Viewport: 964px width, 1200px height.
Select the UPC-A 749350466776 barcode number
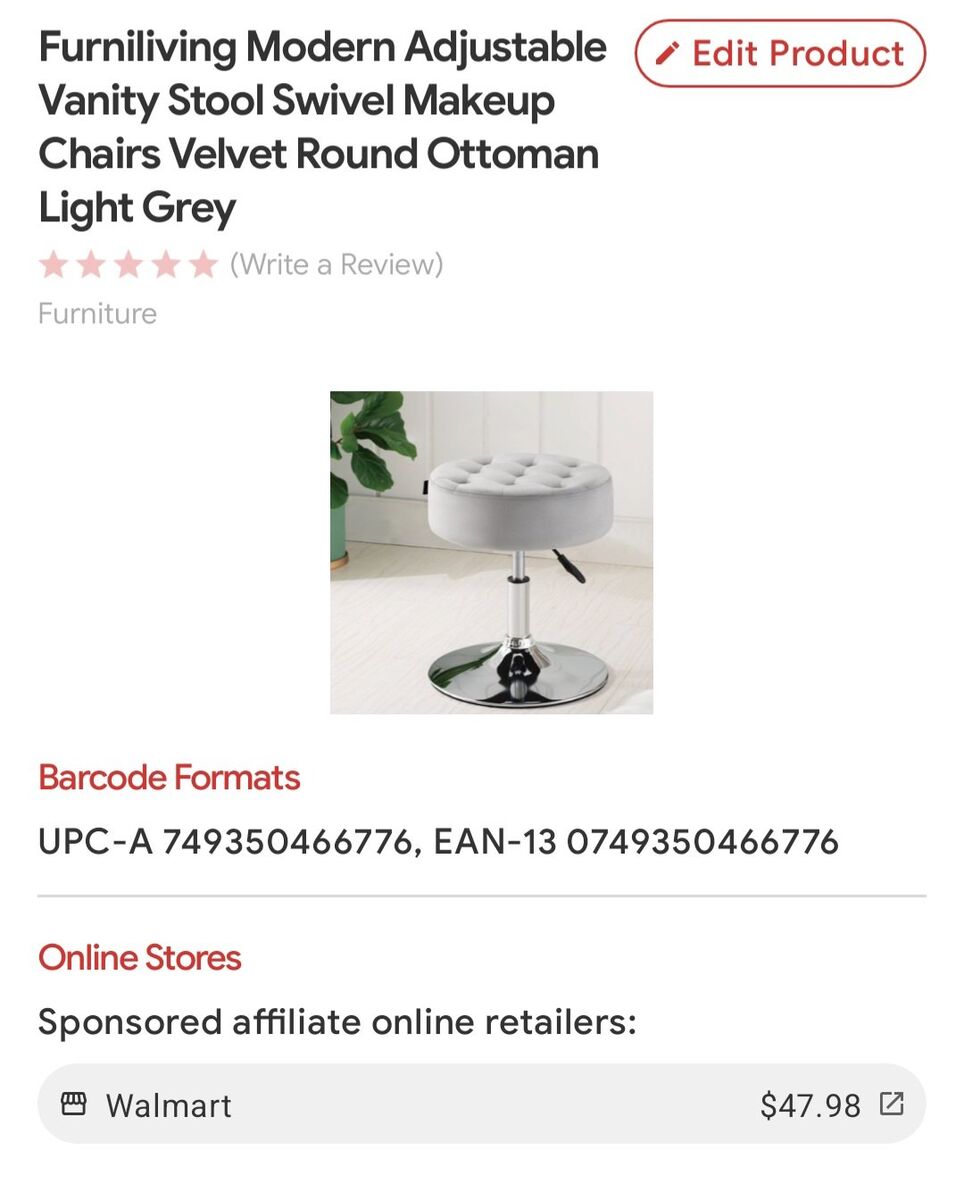pyautogui.click(x=224, y=842)
